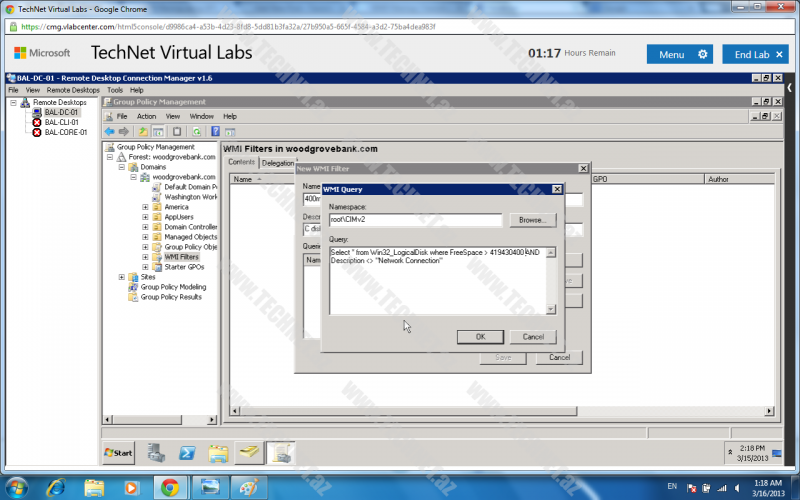Click the GPMC toolbar back arrow icon
The image size is (800, 500).
[x=108, y=131]
